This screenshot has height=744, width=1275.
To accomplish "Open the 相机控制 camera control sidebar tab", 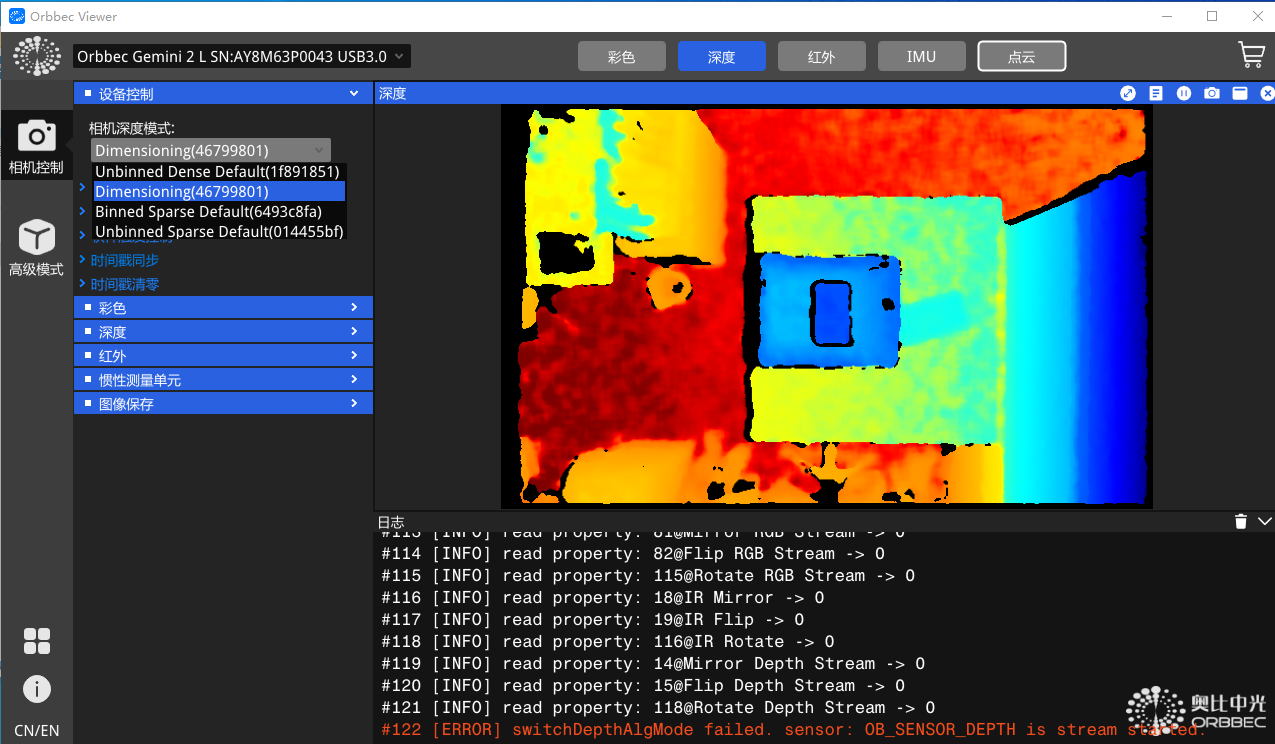I will point(36,147).
